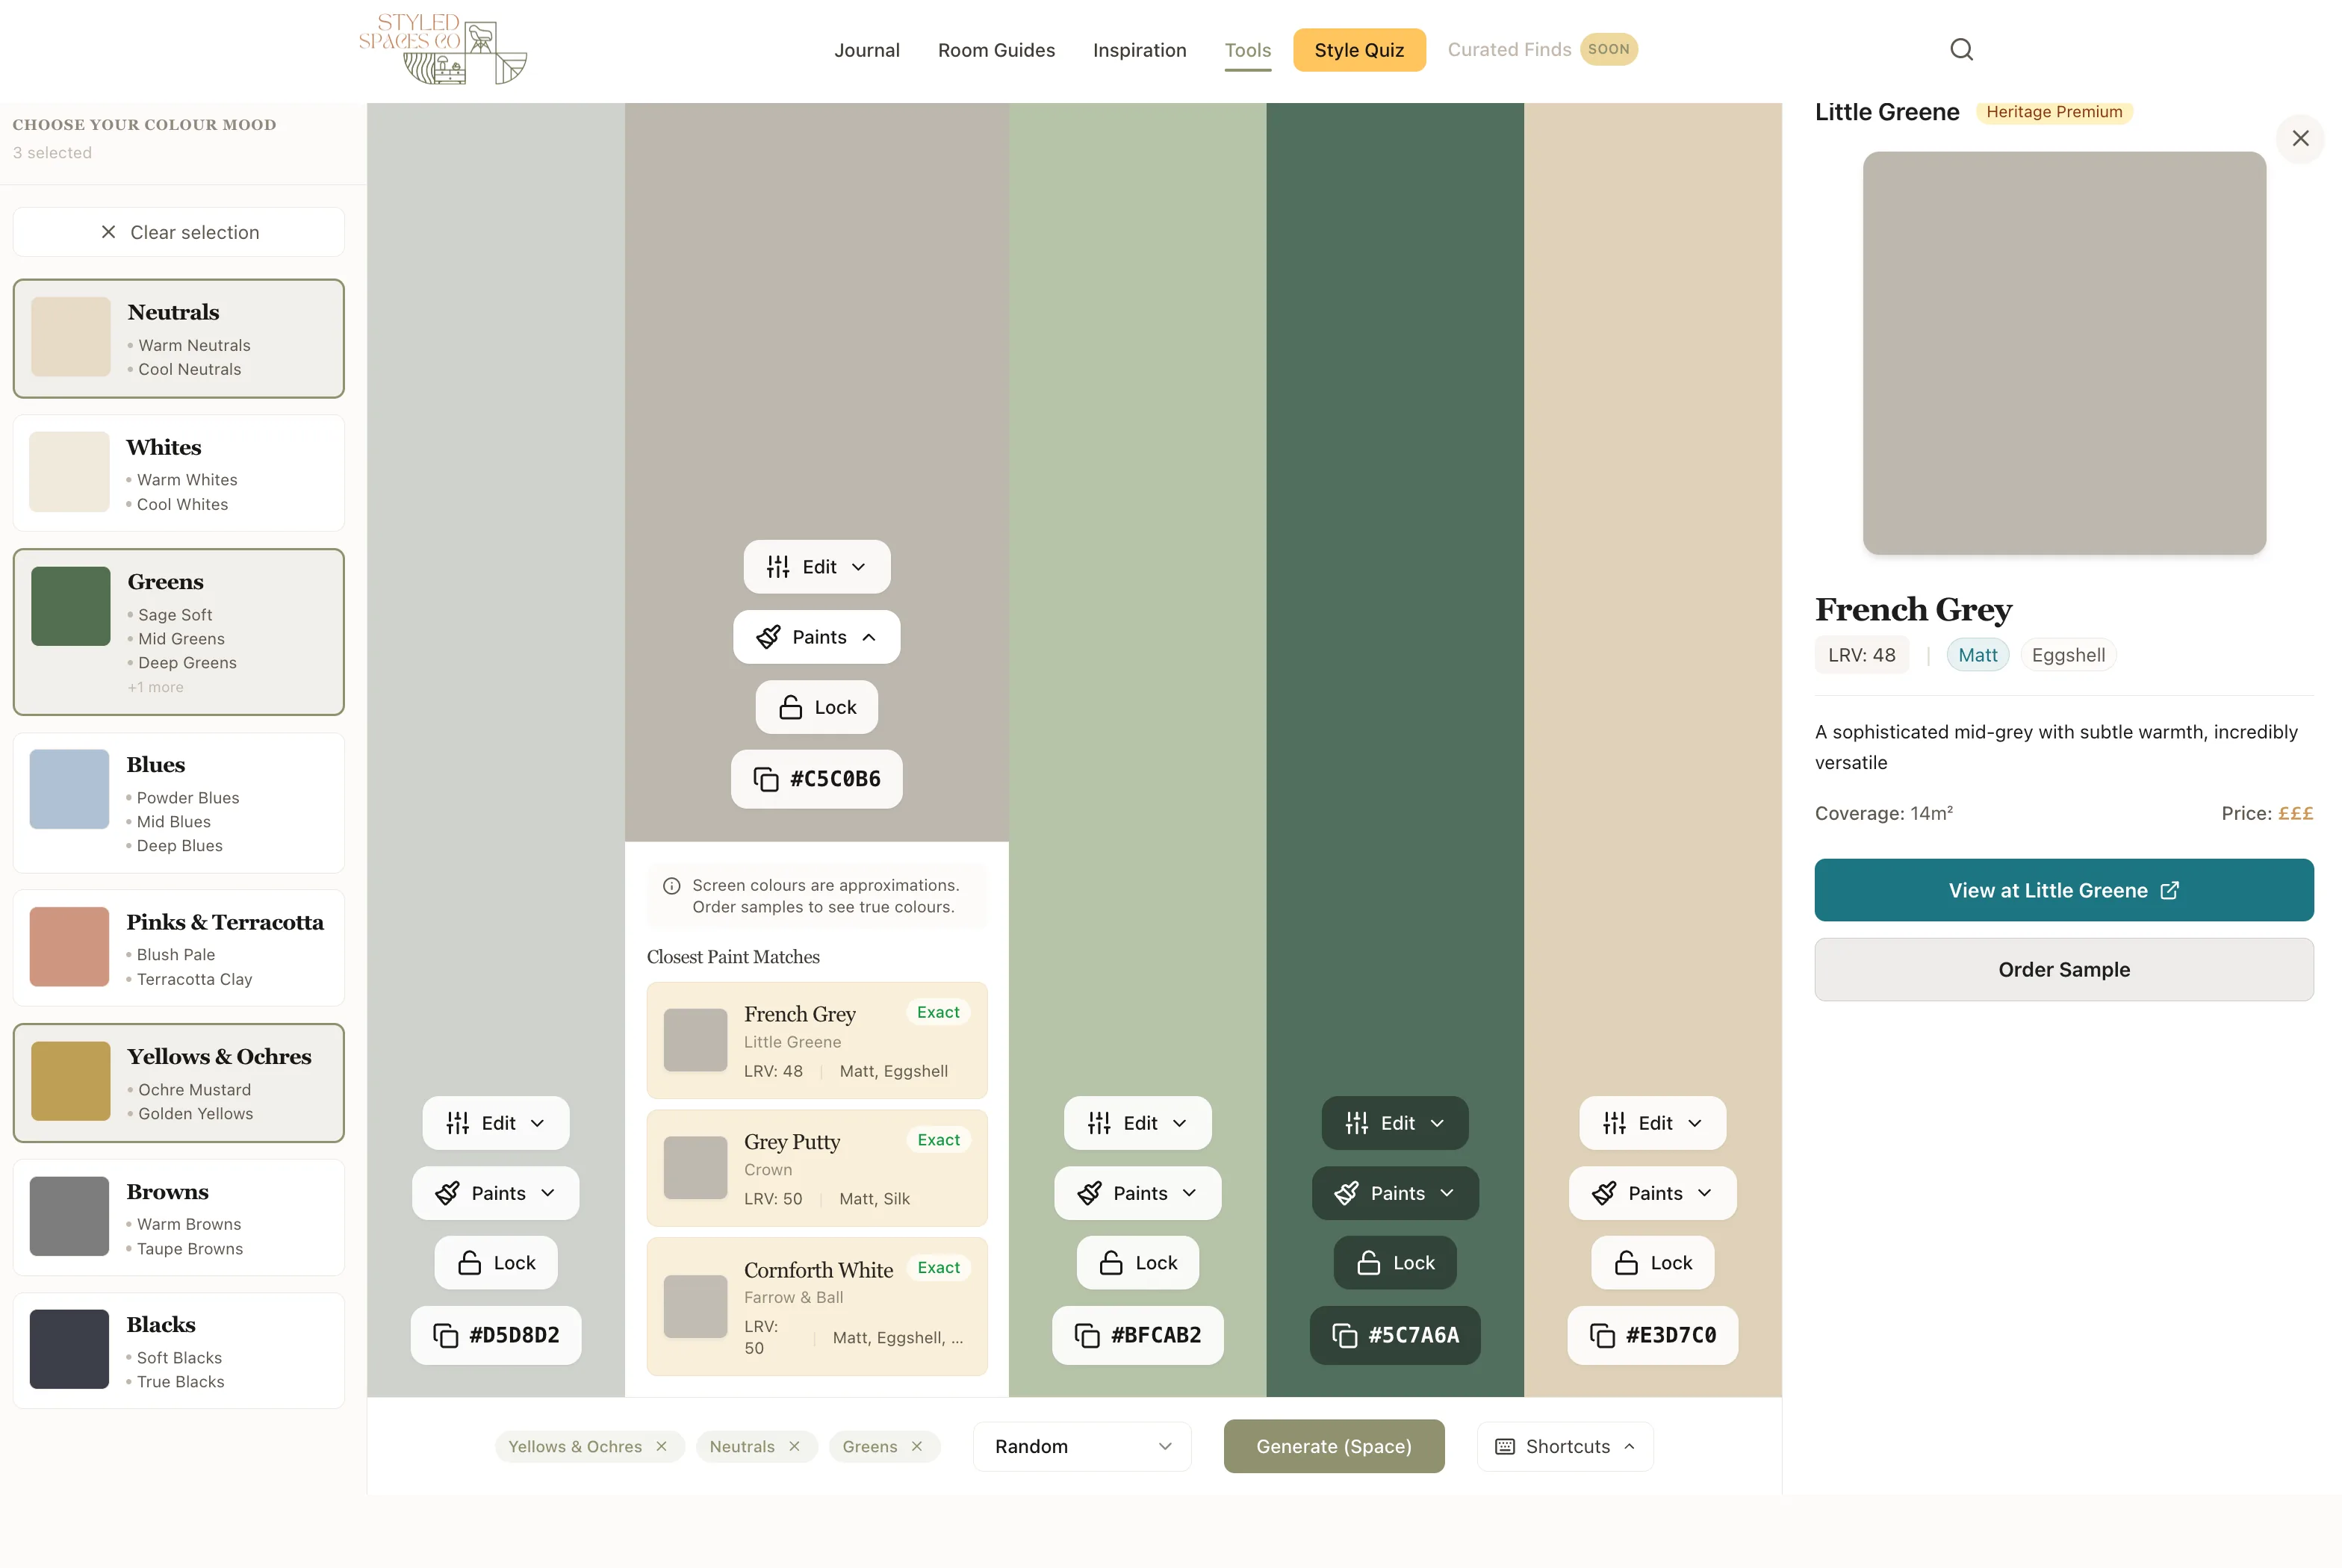
Task: Select the Blues colour mood card
Action: pyautogui.click(x=179, y=803)
